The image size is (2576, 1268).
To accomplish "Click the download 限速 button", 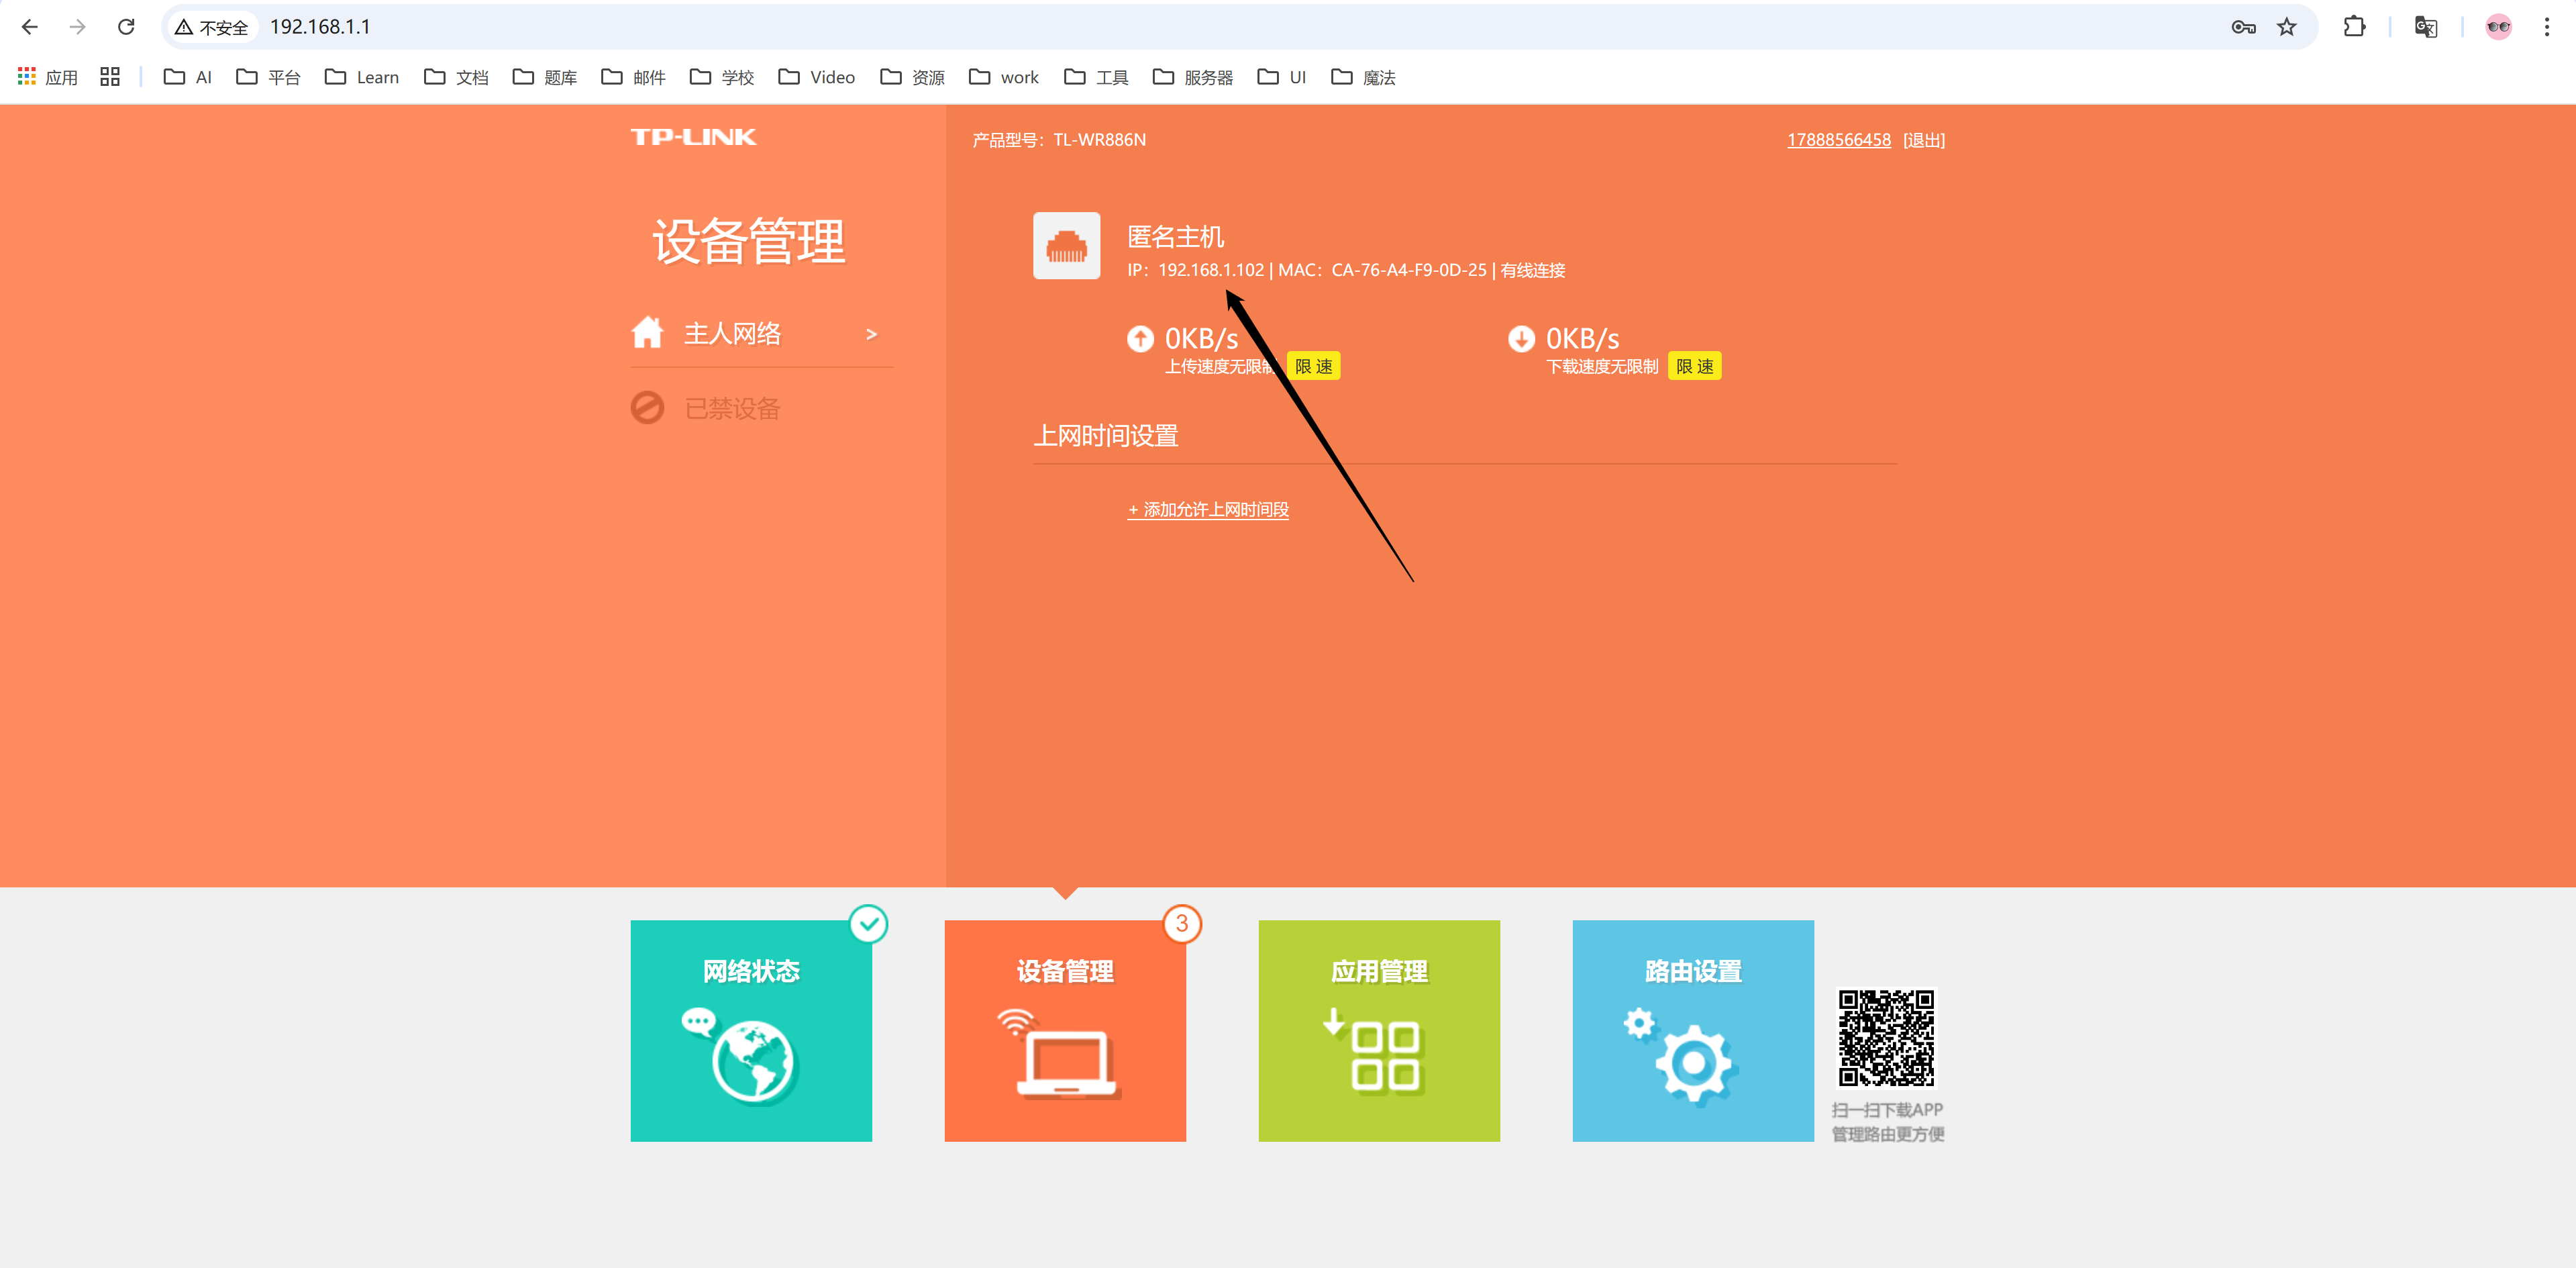I will tap(1694, 366).
